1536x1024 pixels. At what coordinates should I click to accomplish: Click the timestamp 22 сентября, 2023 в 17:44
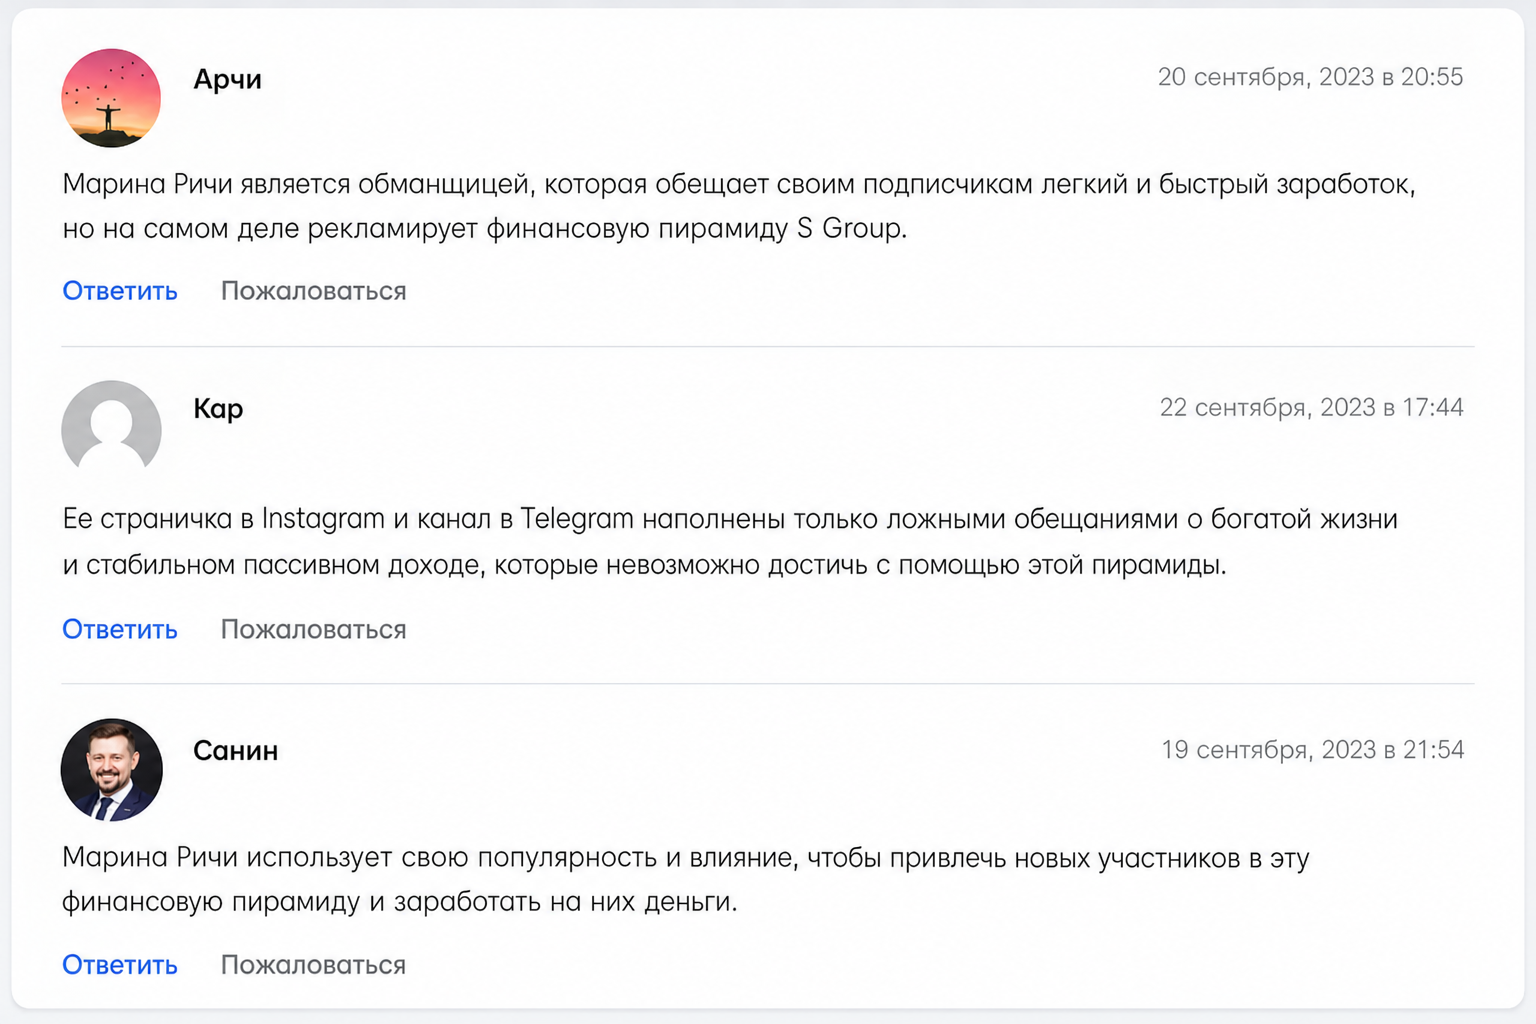[x=1311, y=407]
